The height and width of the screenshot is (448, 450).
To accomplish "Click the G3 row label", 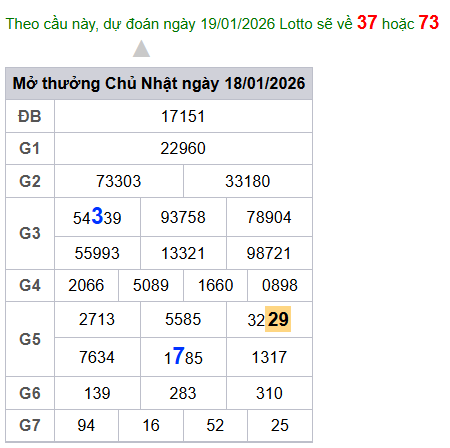I will tap(30, 233).
